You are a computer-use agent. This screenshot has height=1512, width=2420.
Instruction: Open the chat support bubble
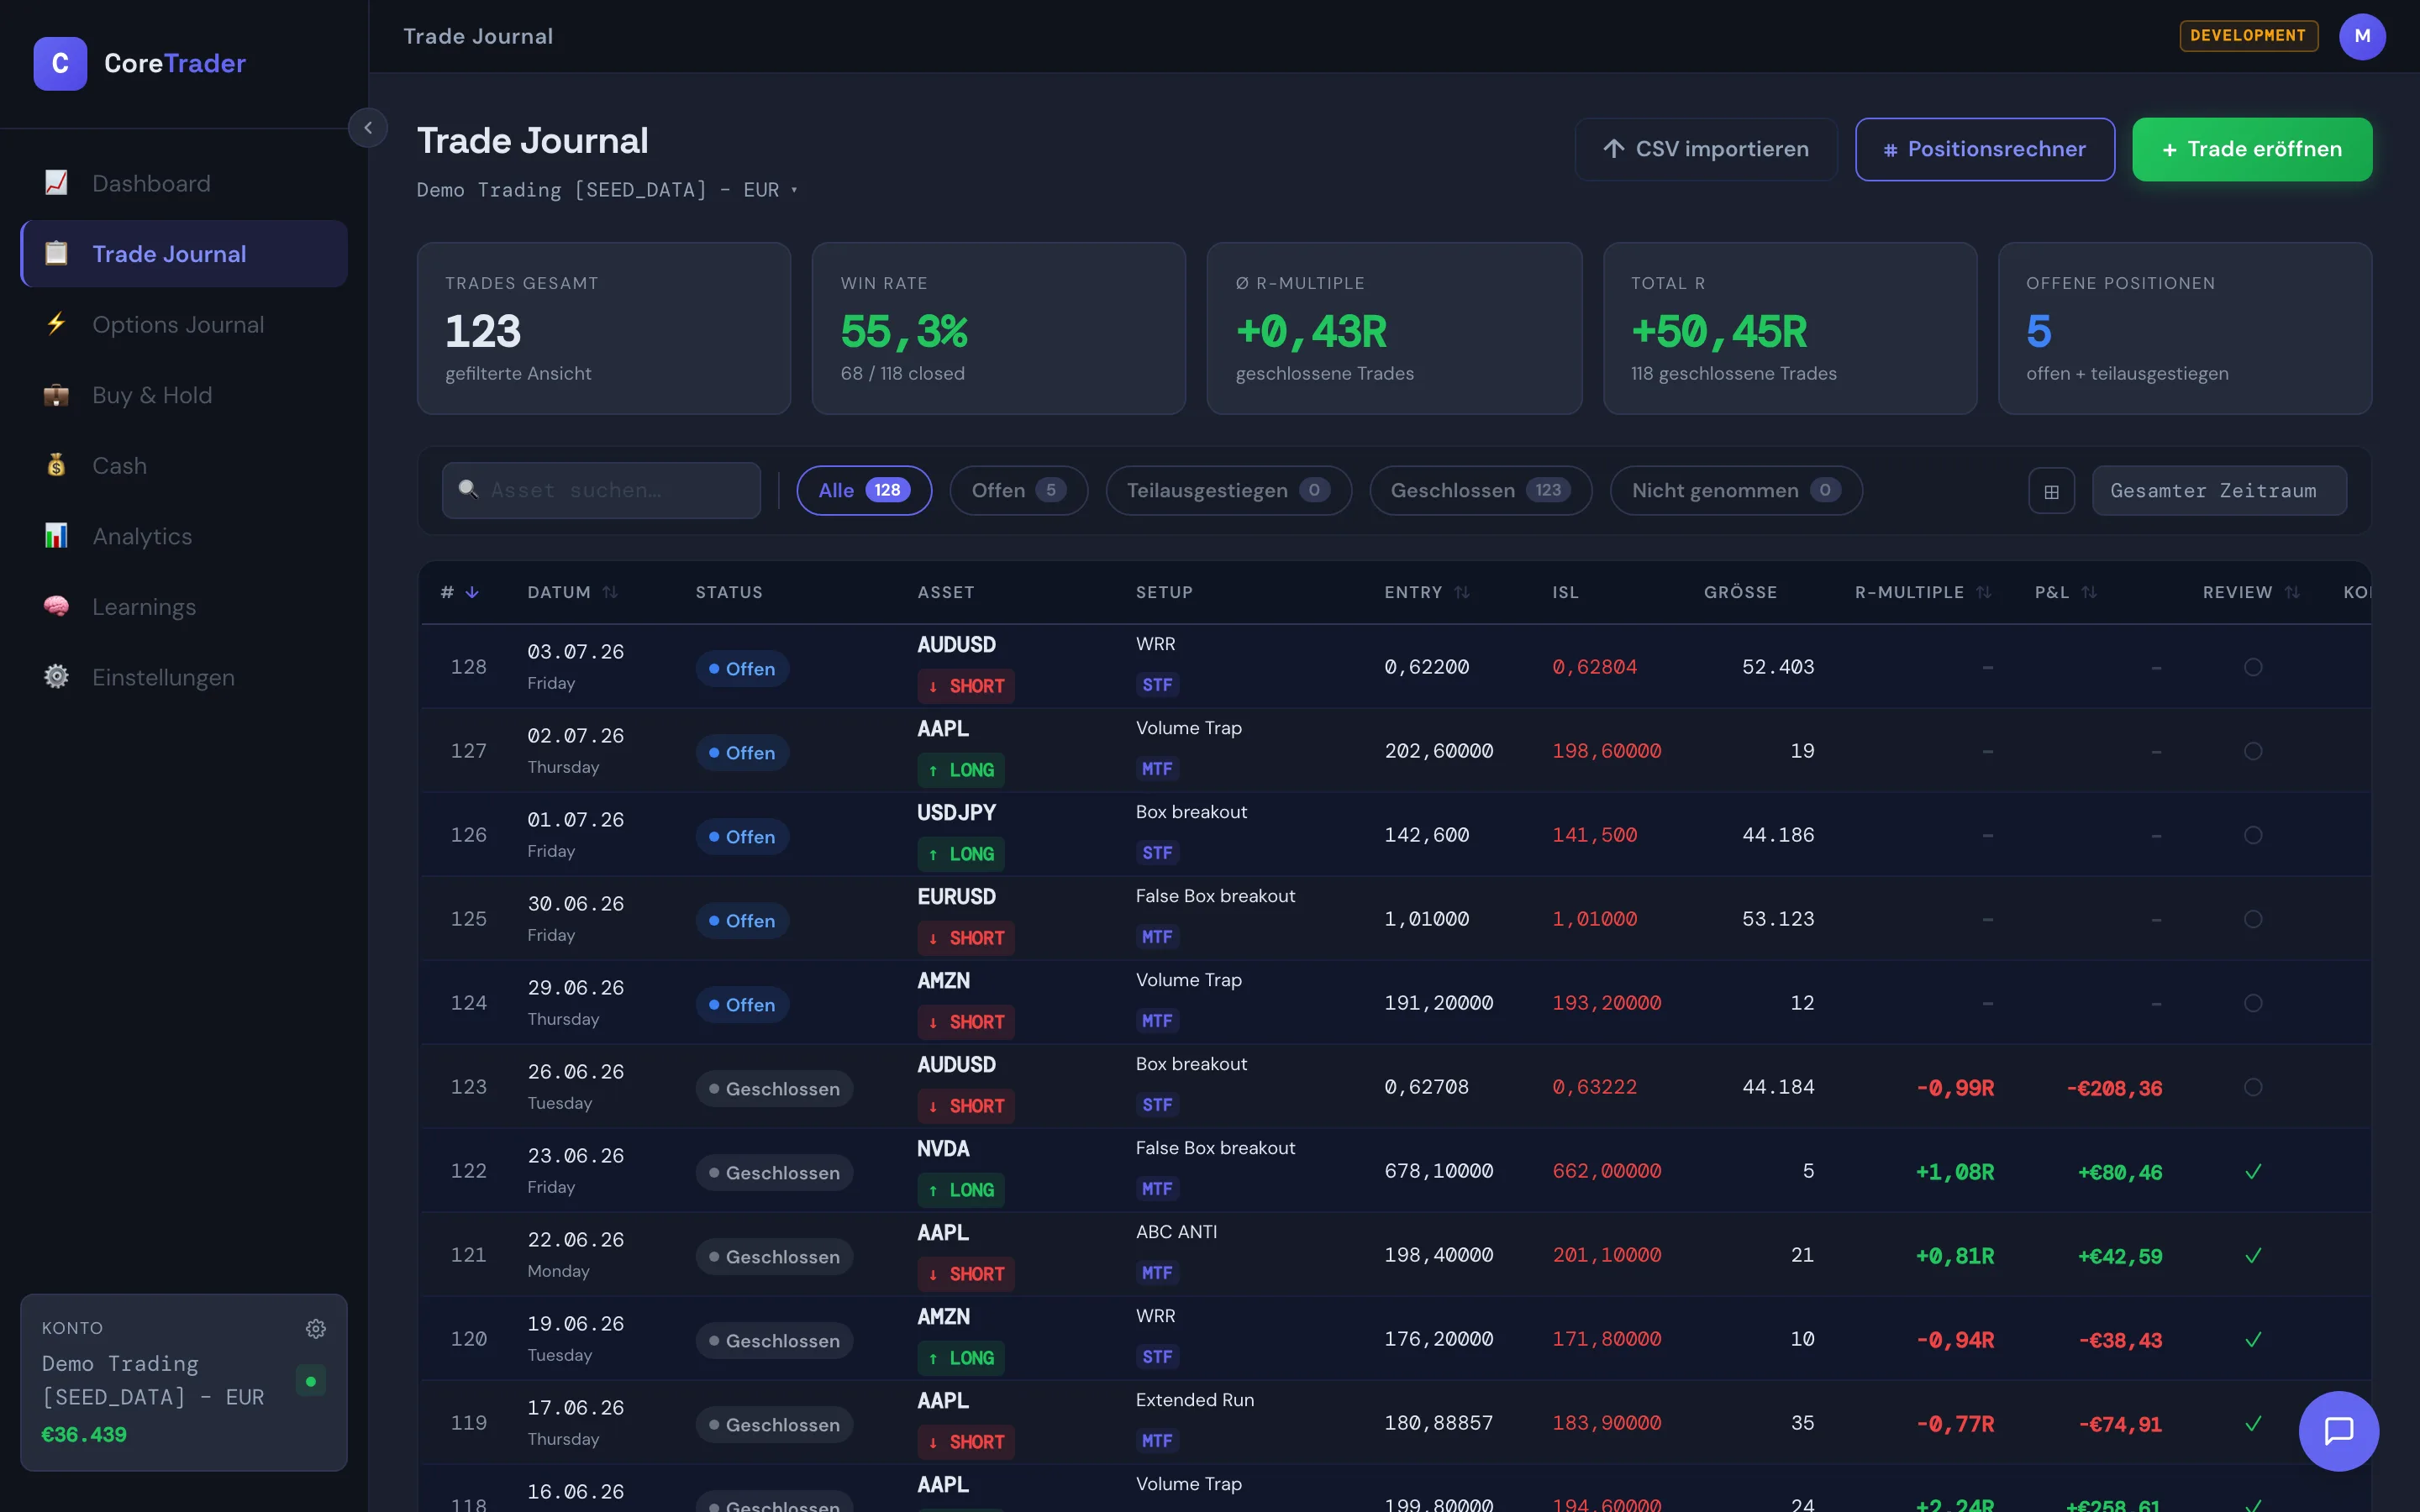(x=2338, y=1431)
